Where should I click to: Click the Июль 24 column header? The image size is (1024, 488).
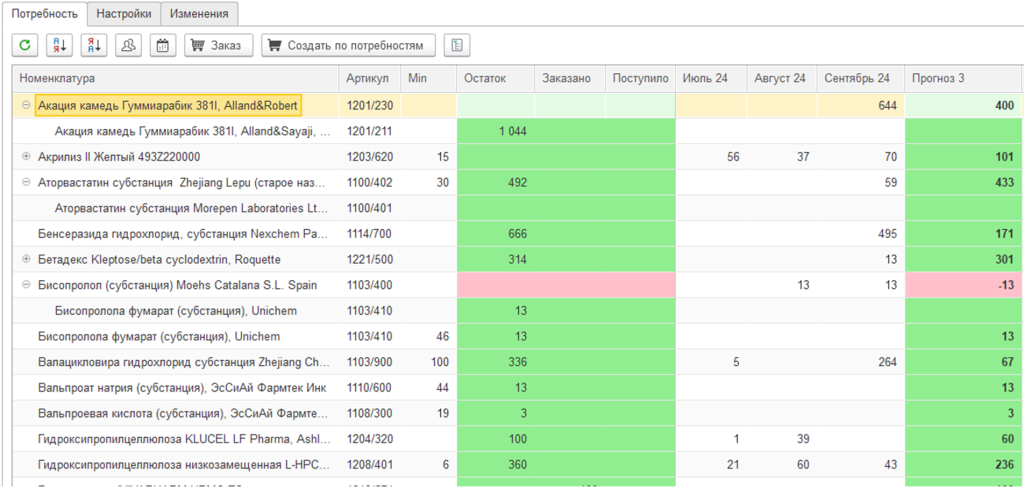tap(711, 78)
